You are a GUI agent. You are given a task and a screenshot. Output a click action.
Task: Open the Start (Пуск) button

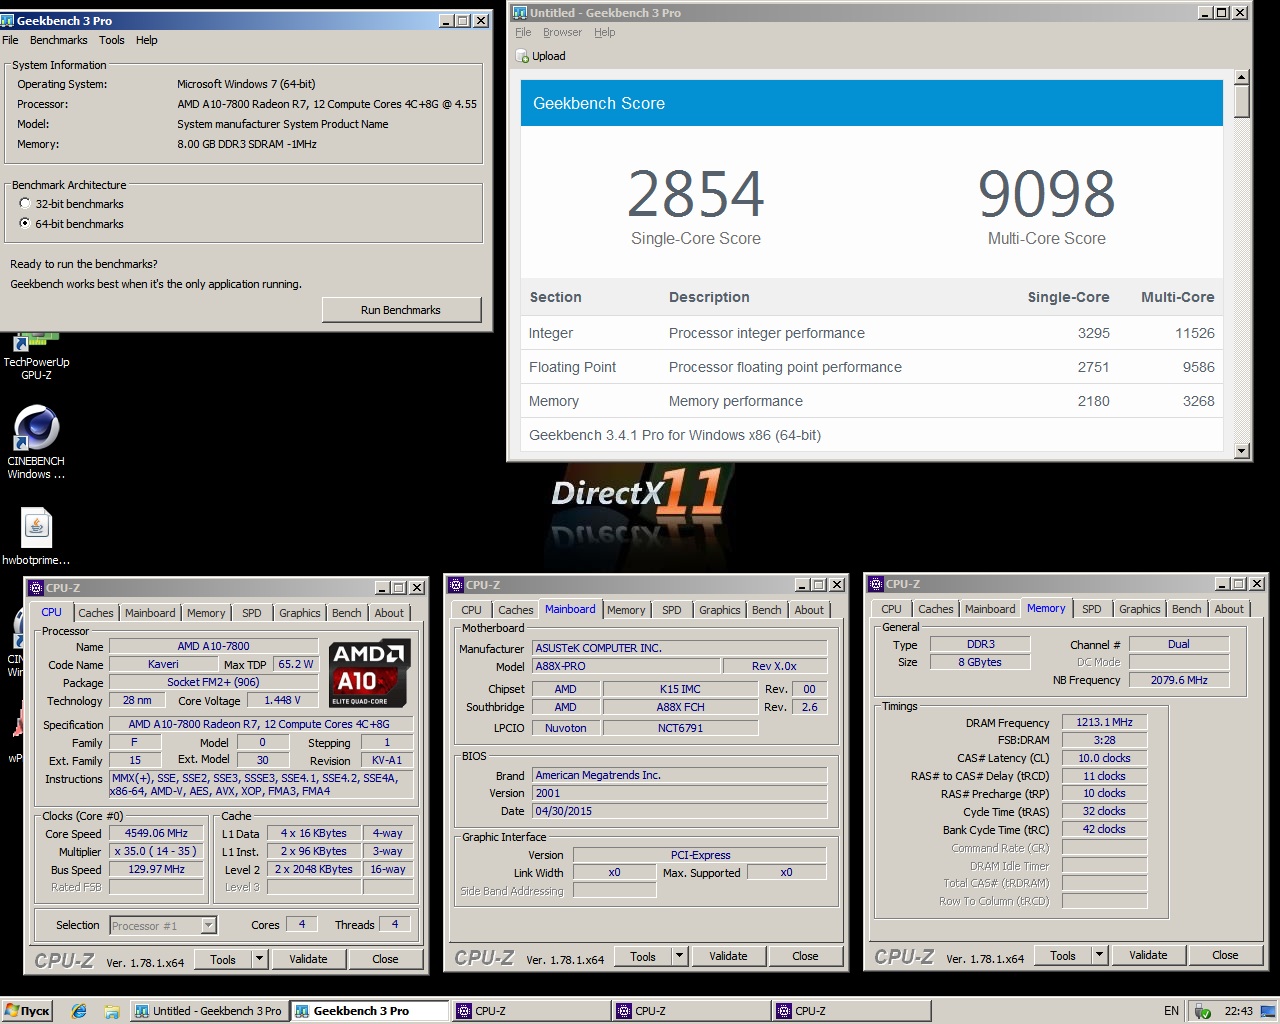coord(28,1011)
